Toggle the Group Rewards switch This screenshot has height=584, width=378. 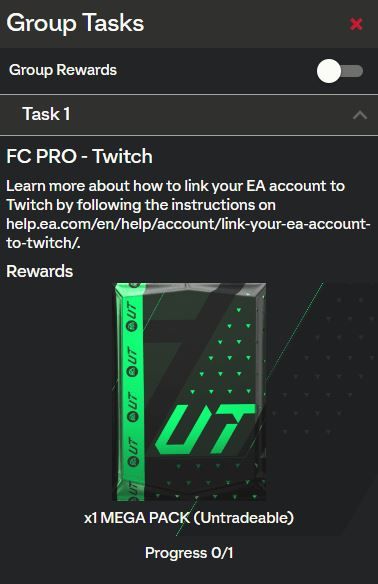(x=340, y=71)
